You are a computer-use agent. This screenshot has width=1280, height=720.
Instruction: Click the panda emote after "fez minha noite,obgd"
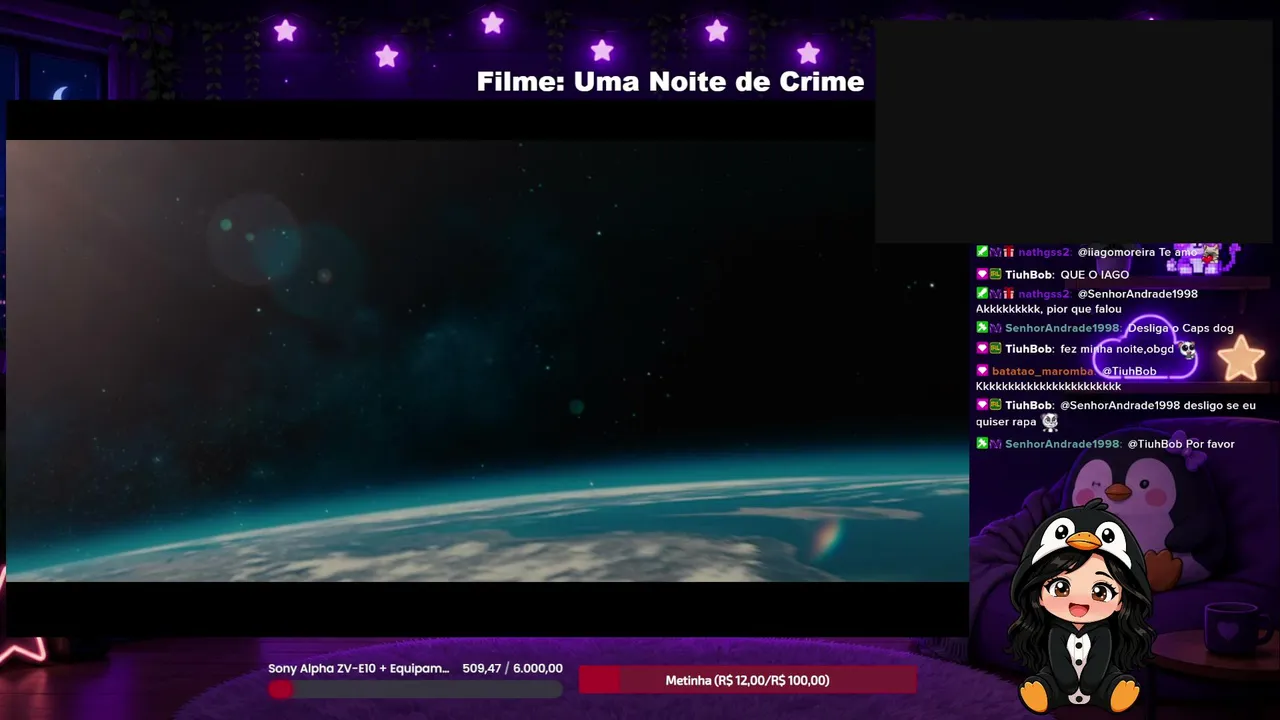1187,349
